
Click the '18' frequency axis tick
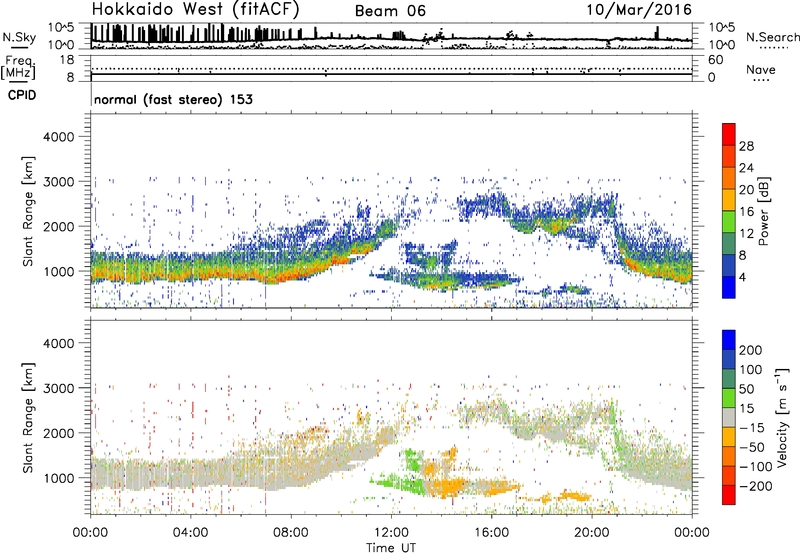click(67, 60)
